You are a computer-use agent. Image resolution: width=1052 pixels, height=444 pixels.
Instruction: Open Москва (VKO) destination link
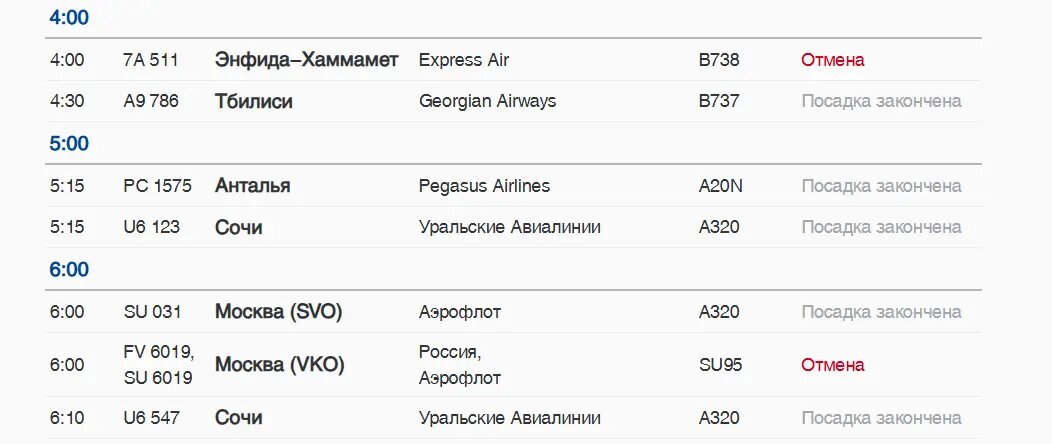[279, 365]
